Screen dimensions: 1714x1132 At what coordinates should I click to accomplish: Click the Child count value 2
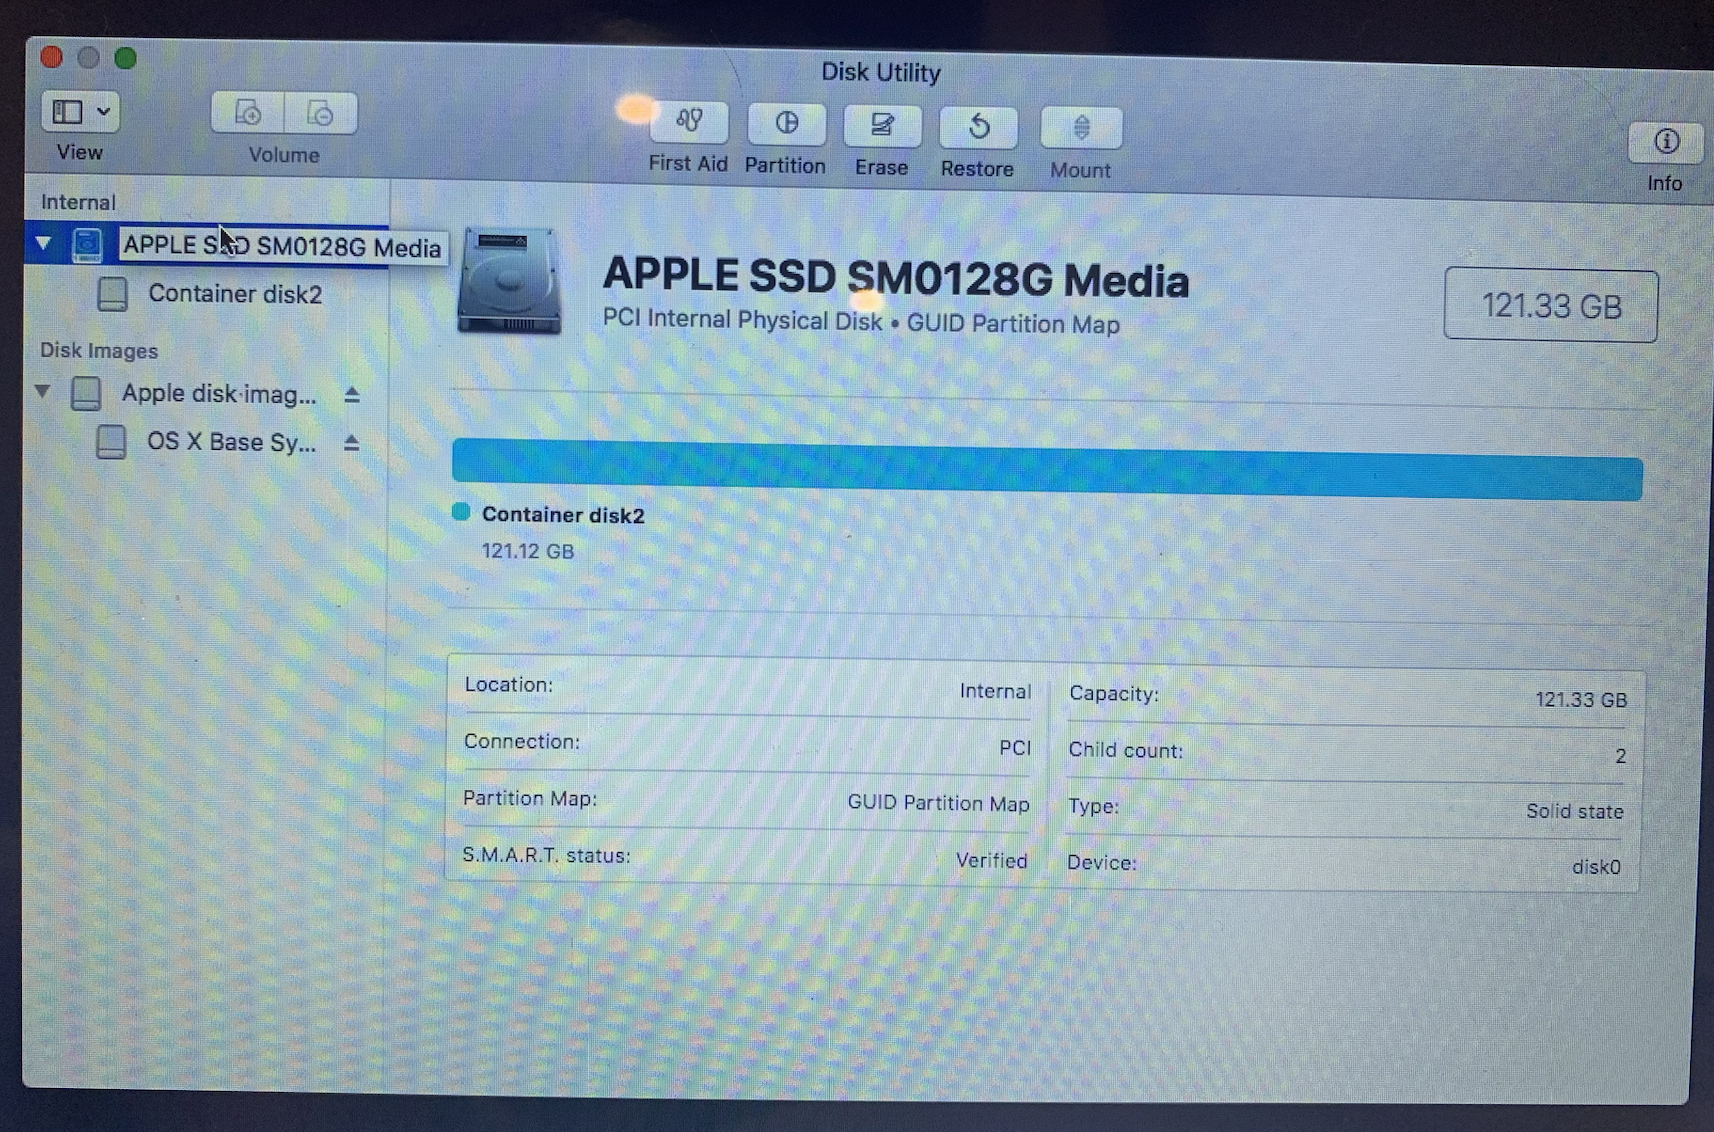click(1620, 756)
